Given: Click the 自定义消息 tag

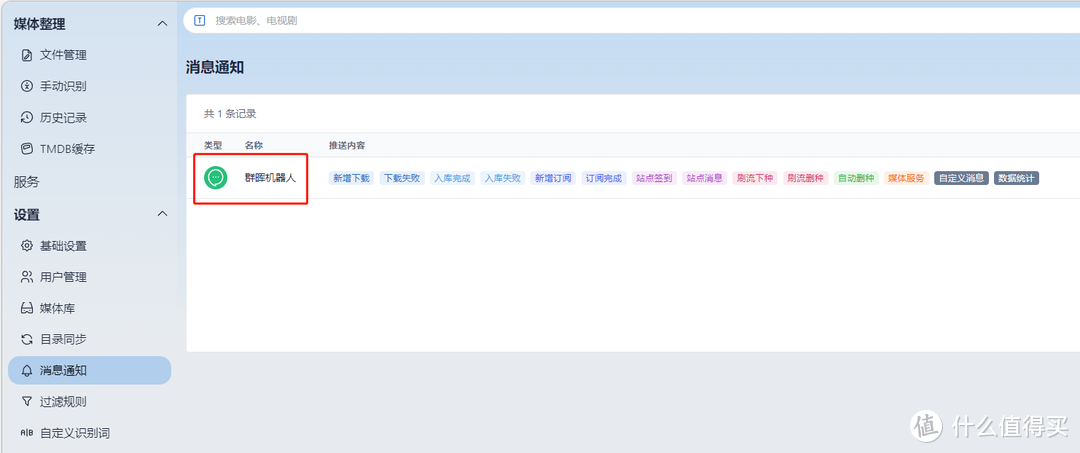Looking at the screenshot, I should point(962,178).
